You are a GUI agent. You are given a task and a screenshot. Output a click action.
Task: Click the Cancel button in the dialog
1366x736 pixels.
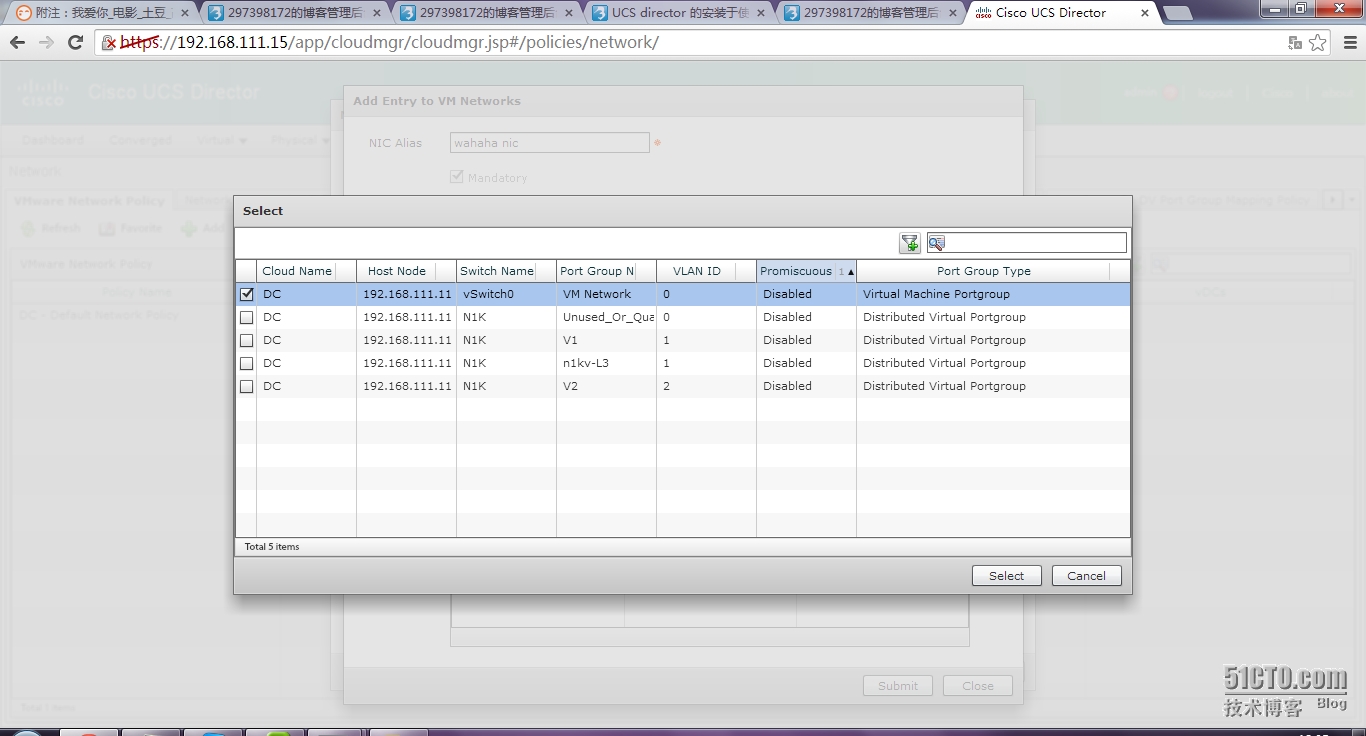[1086, 576]
